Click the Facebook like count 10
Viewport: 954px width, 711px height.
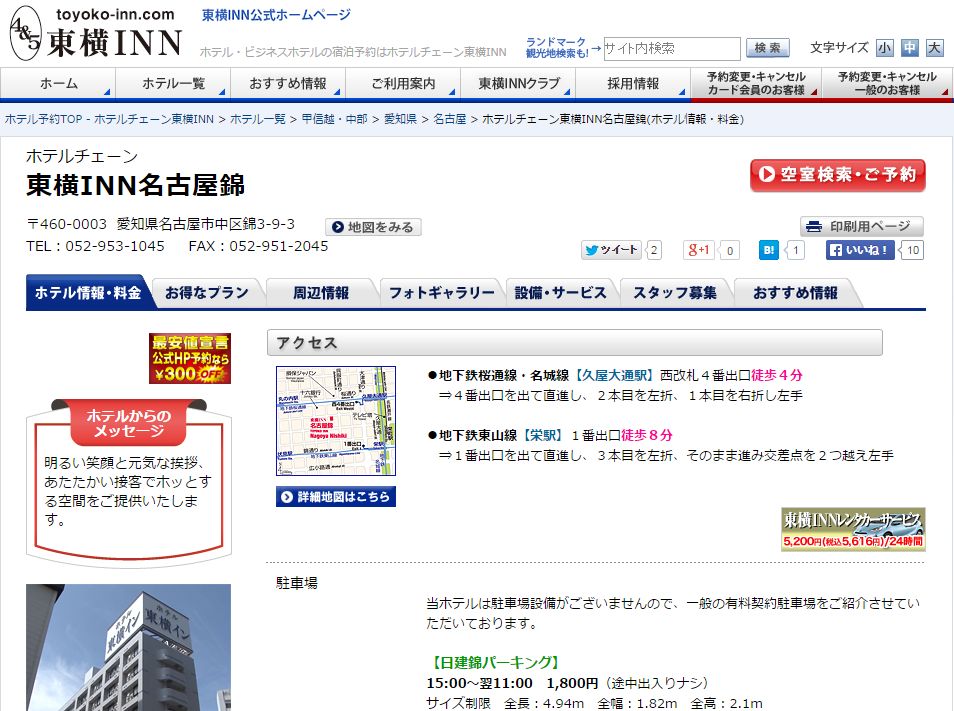coord(913,250)
